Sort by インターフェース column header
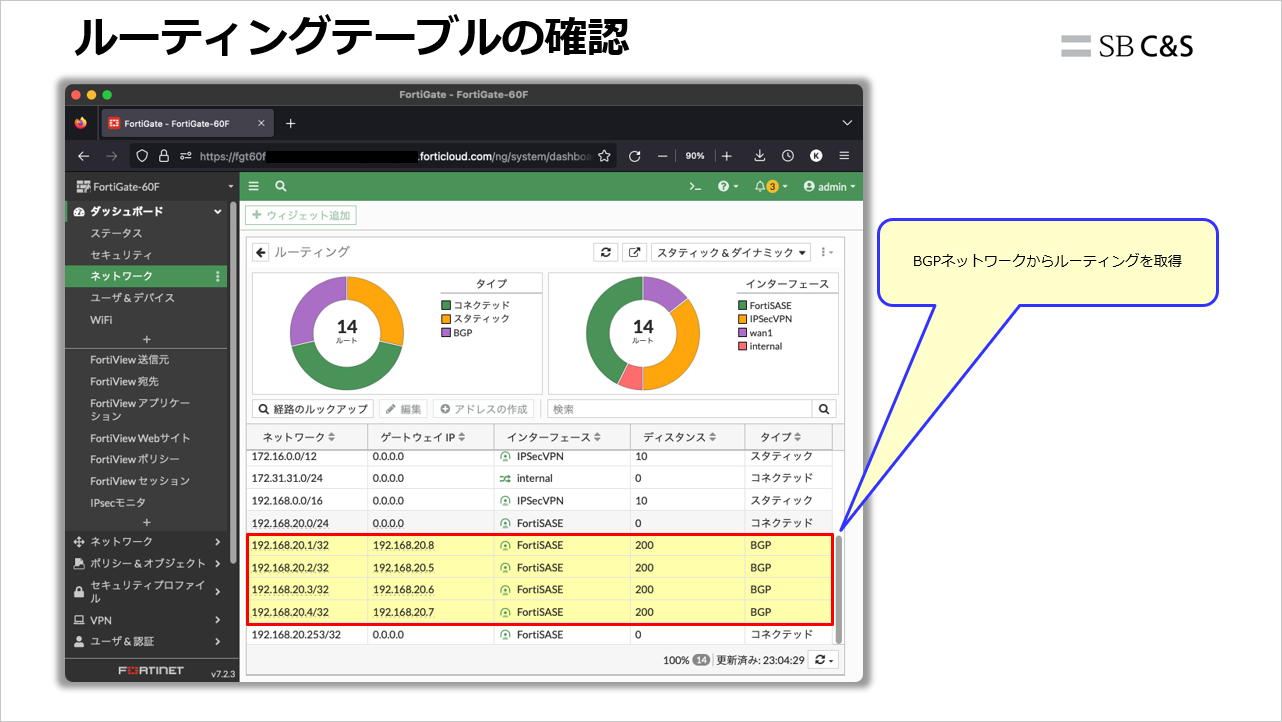 tap(562, 437)
